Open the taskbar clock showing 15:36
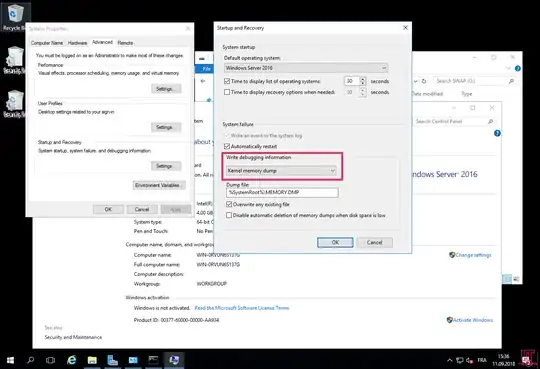This screenshot has width=540, height=369. [503, 360]
